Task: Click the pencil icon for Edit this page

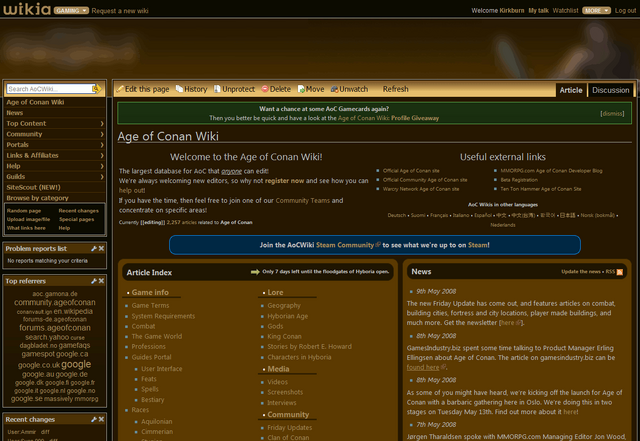Action: click(120, 89)
